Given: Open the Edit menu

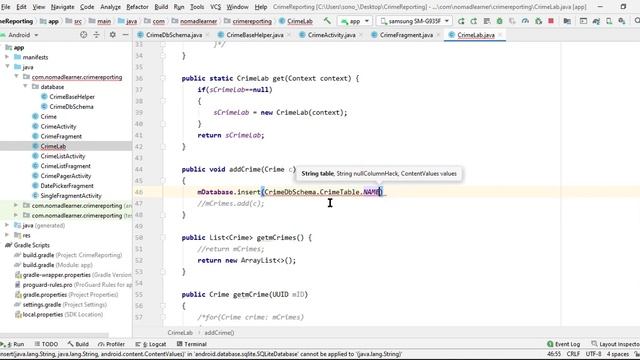Looking at the screenshot, I should [21, 7].
